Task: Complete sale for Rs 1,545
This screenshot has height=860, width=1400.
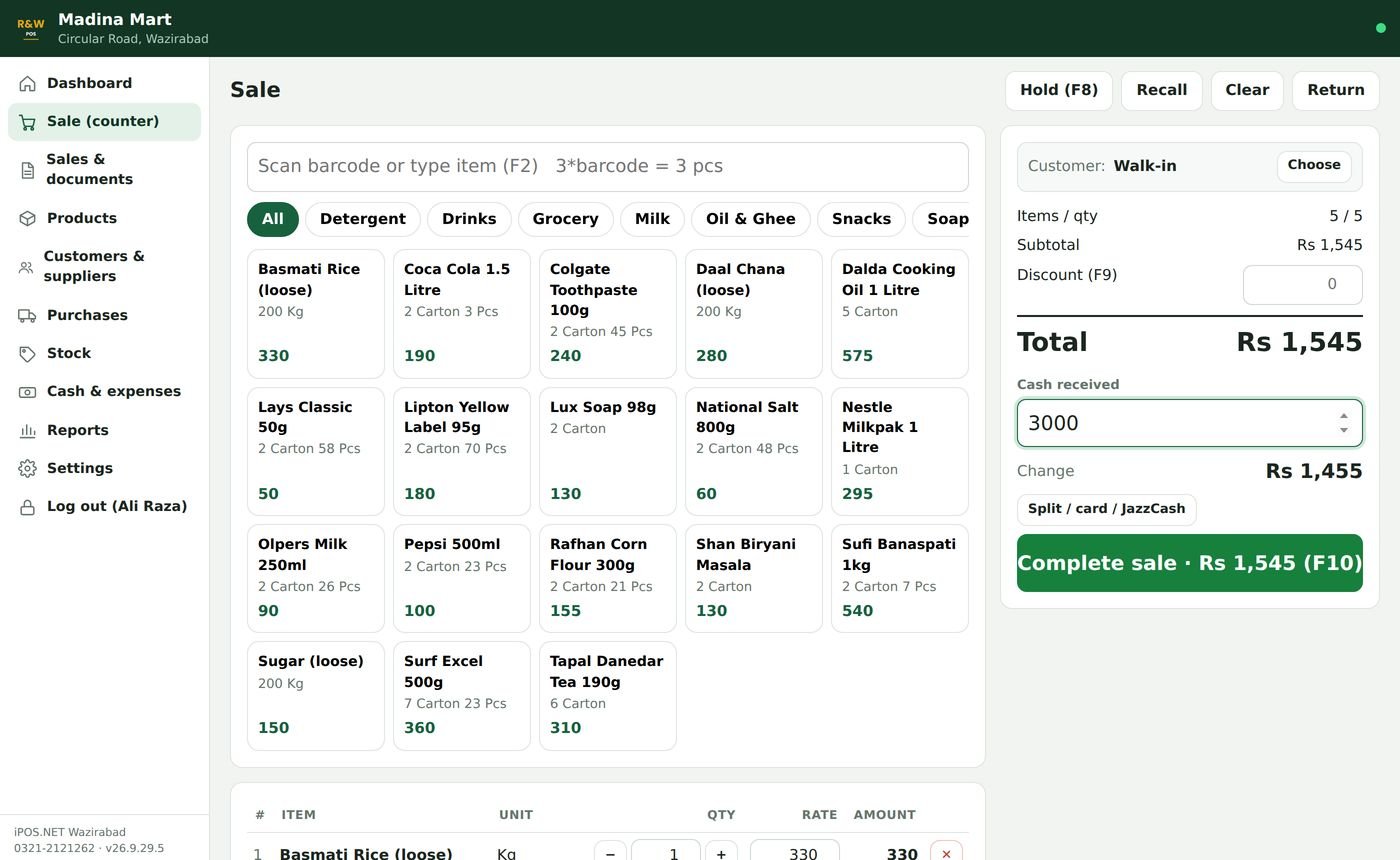Action: click(x=1190, y=563)
